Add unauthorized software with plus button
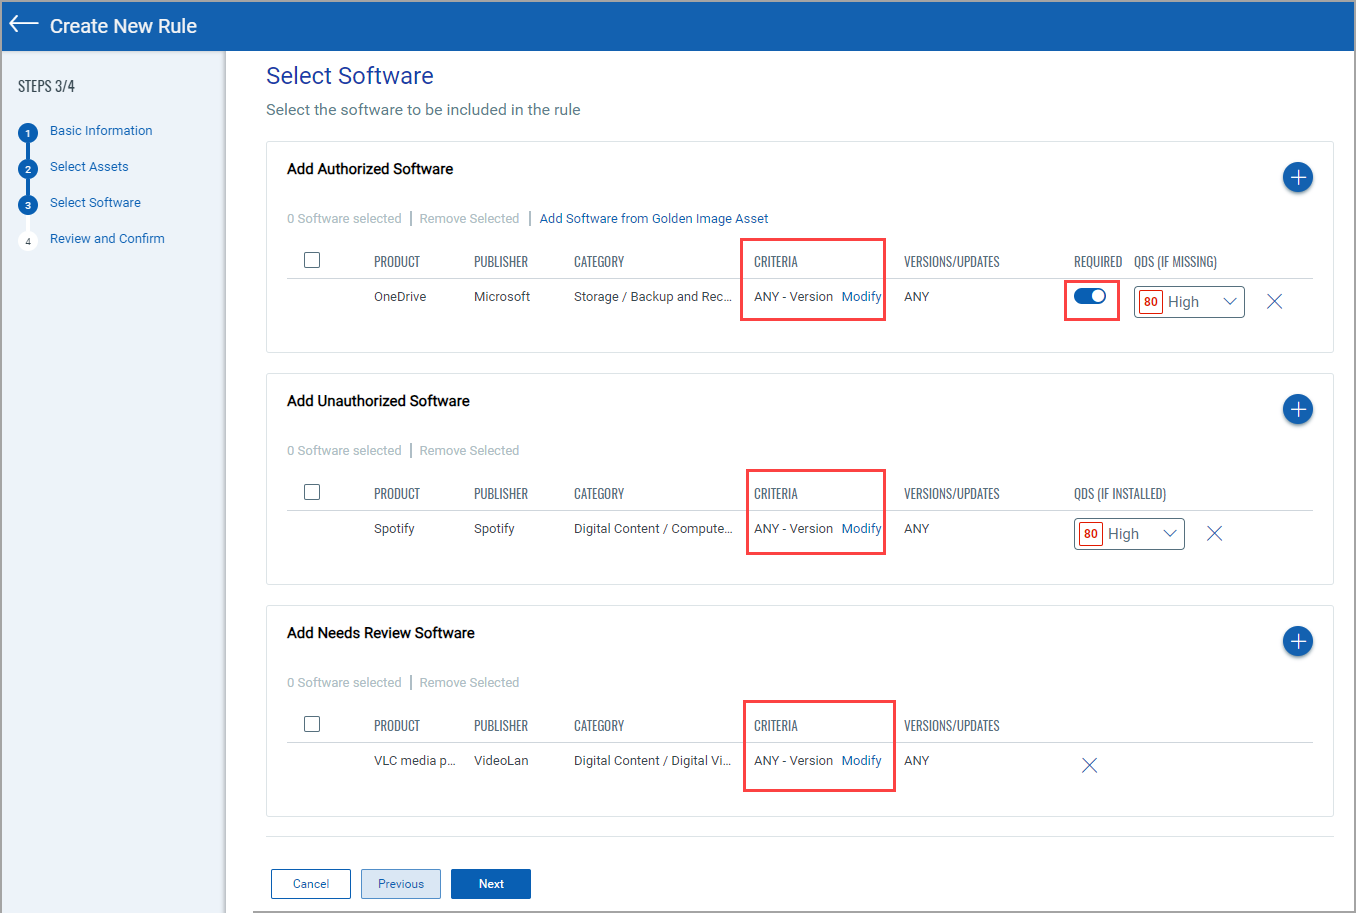The image size is (1356, 913). [1297, 409]
